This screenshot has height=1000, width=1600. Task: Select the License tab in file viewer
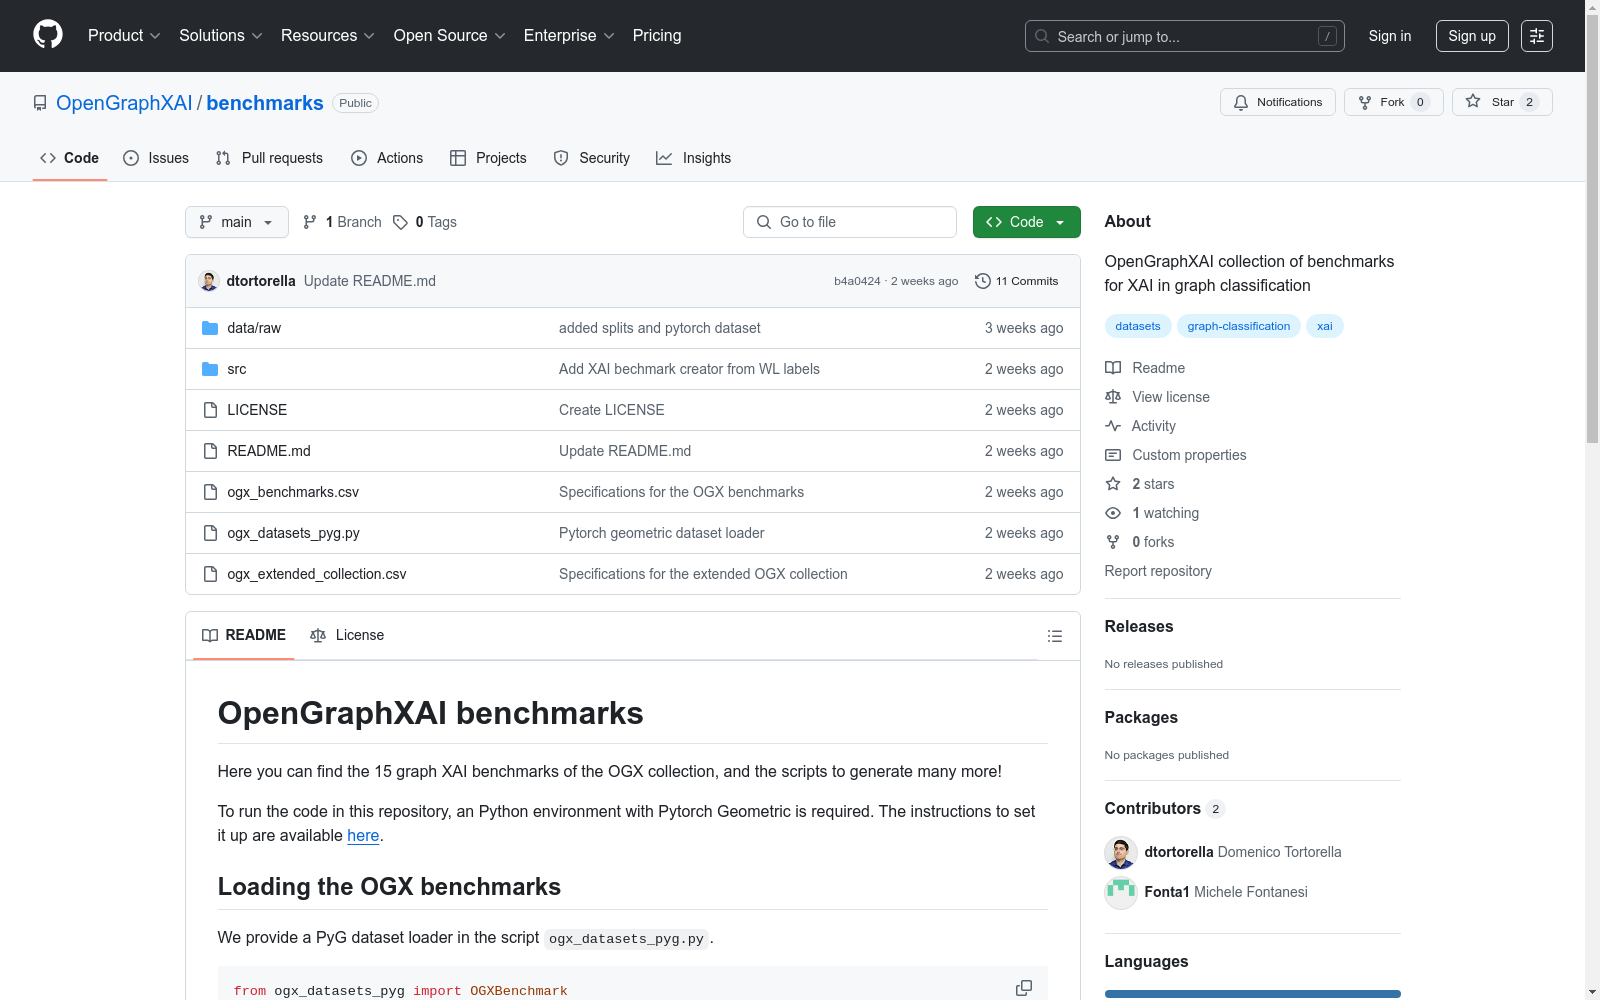347,635
